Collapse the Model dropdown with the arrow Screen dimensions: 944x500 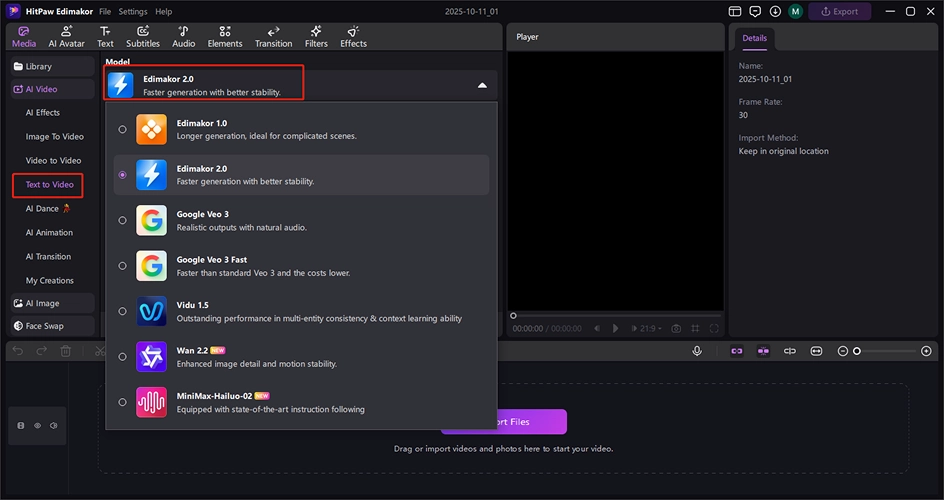coord(482,85)
